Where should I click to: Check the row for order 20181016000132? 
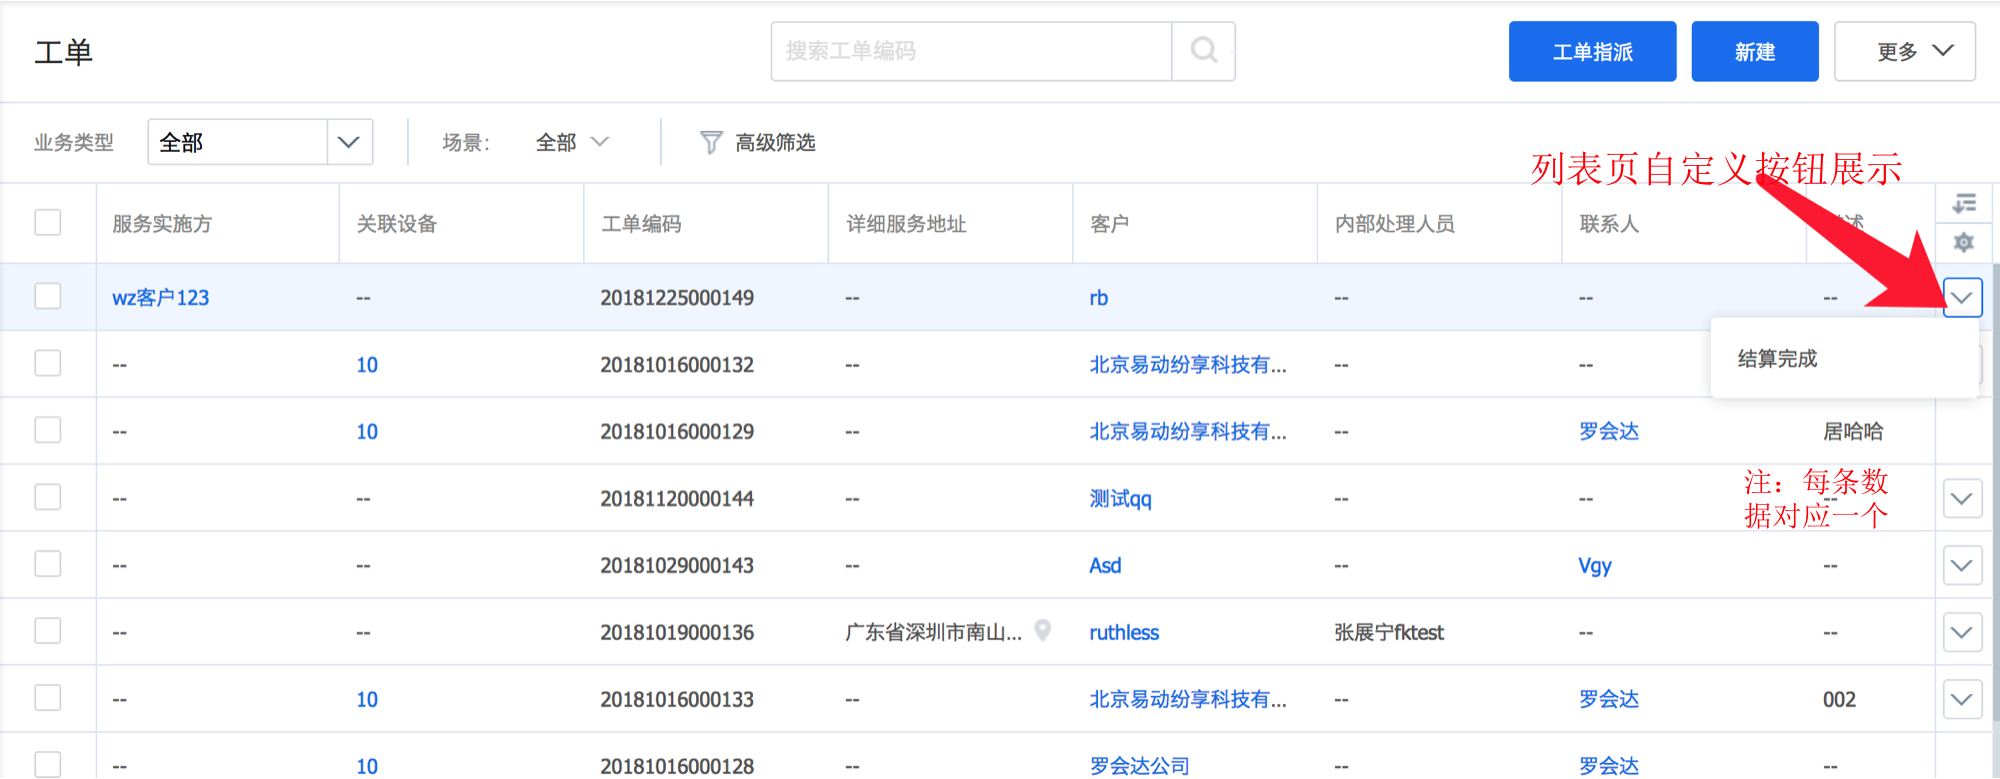(48, 363)
